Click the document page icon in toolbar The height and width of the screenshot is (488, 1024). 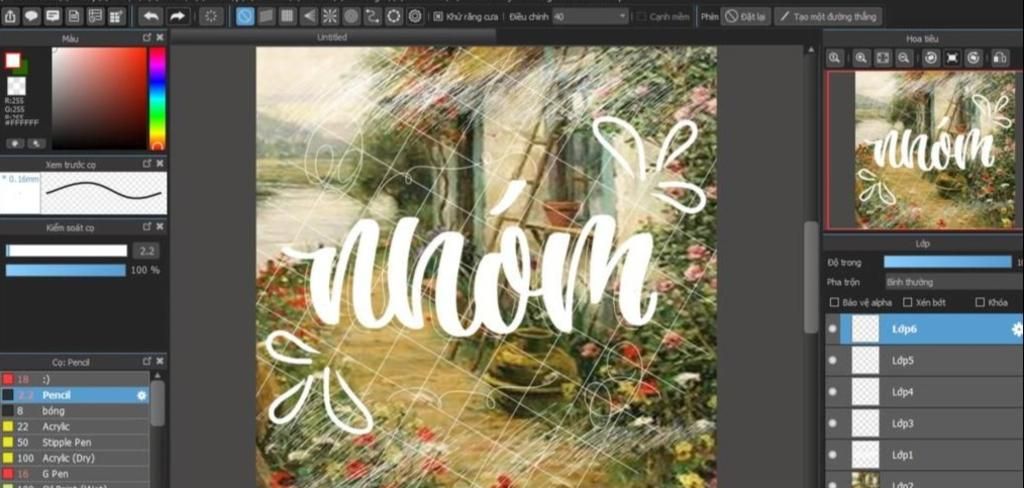(74, 16)
